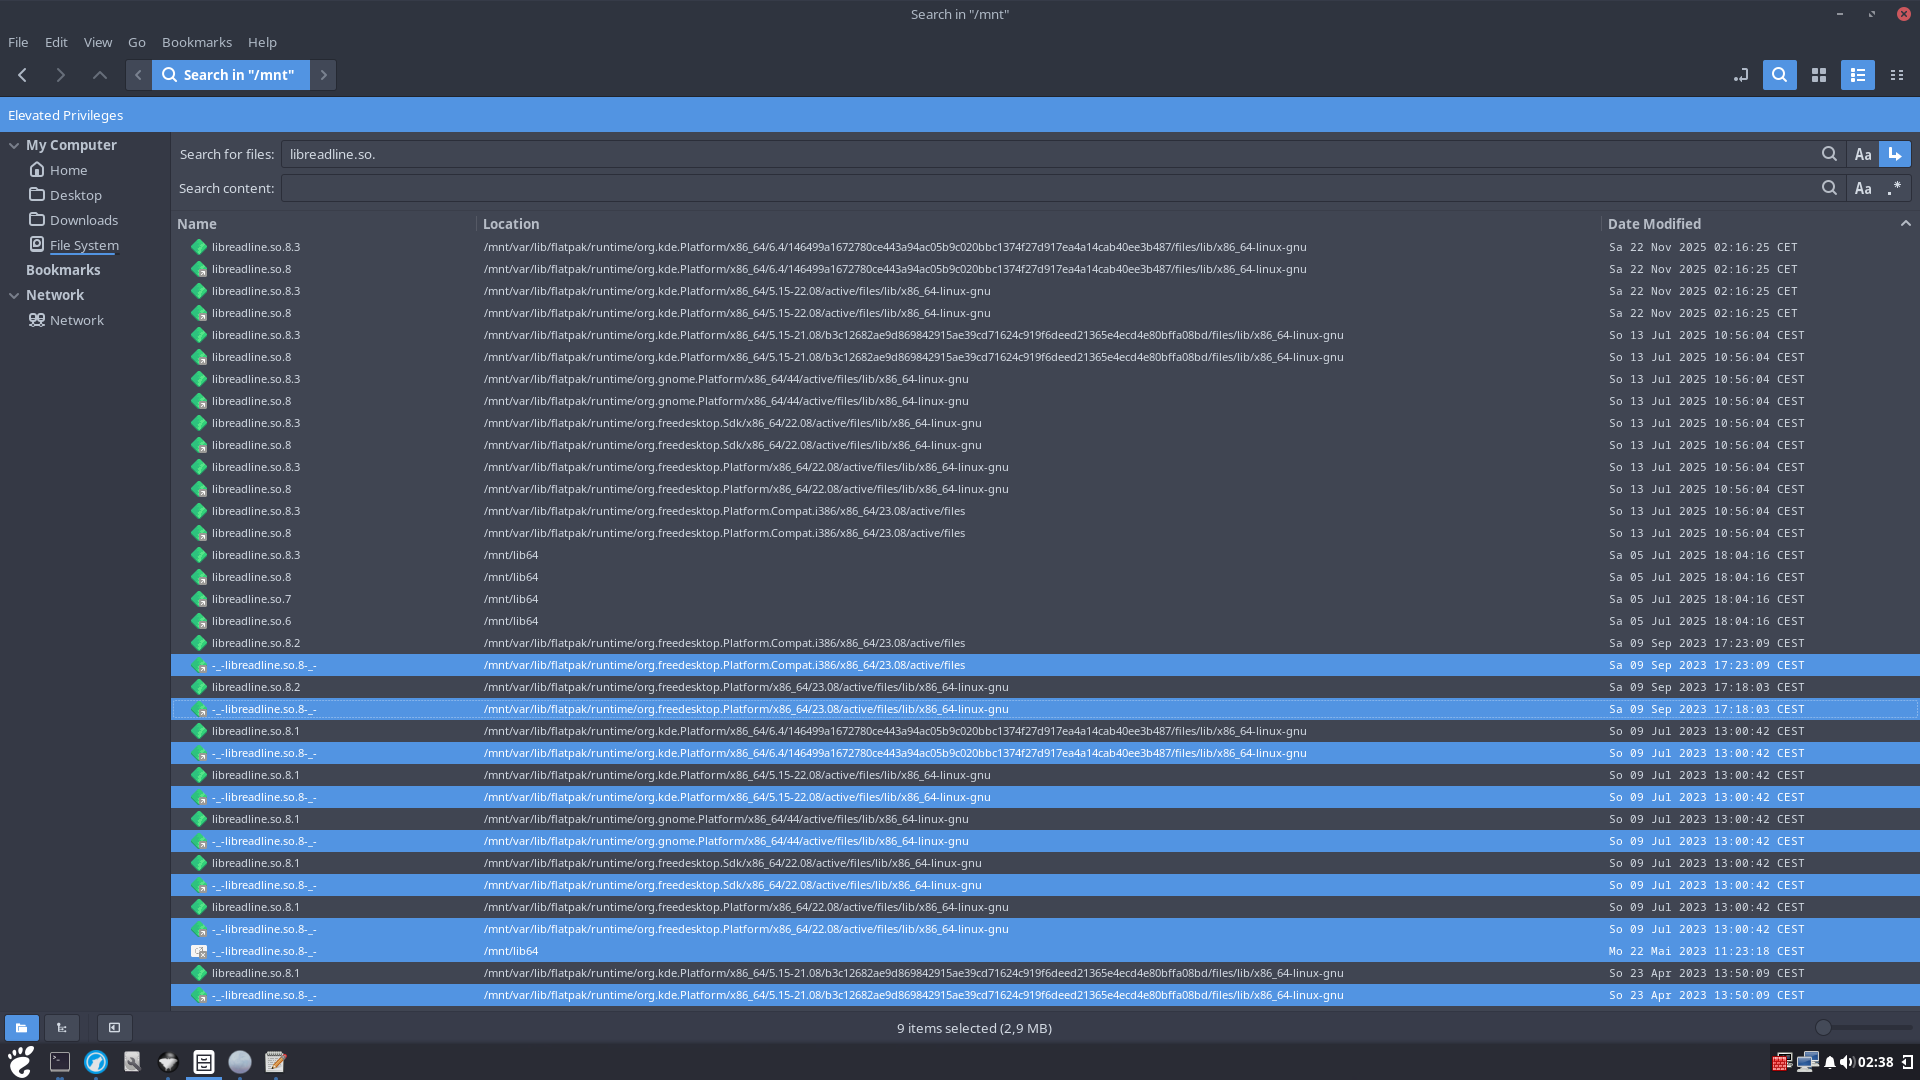This screenshot has width=1920, height=1080.
Task: Toggle recursive folder search option
Action: [x=1894, y=154]
